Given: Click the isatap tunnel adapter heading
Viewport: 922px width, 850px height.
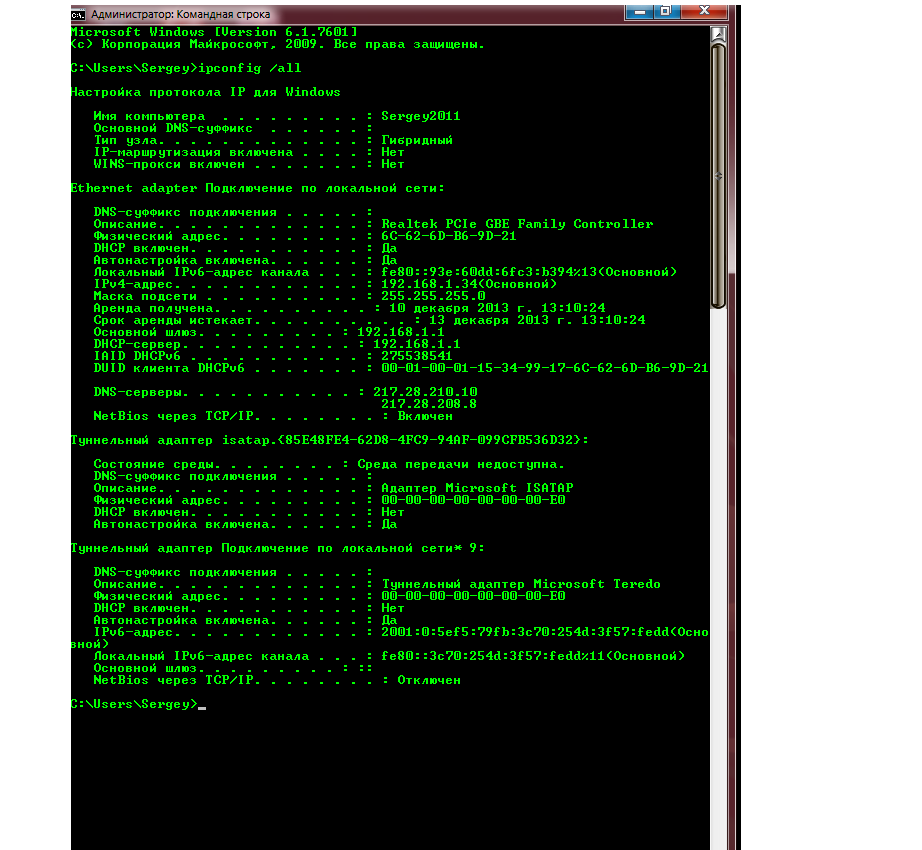Looking at the screenshot, I should click(x=329, y=440).
